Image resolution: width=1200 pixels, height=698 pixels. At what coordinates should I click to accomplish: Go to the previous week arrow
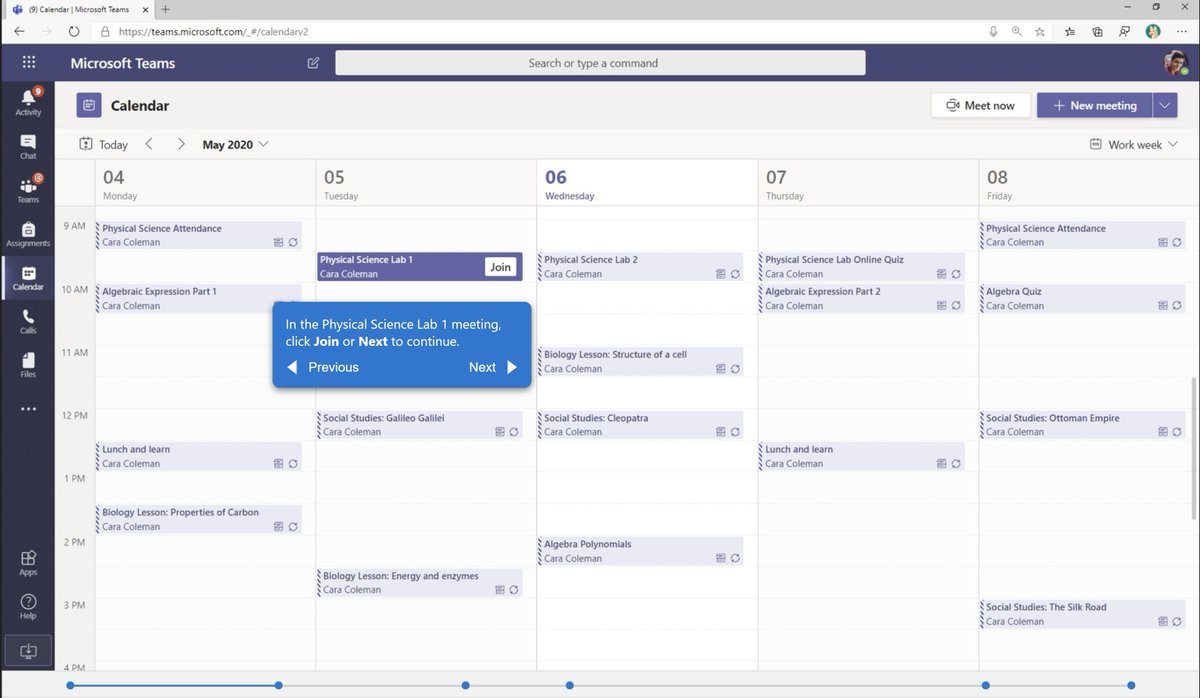coord(149,144)
